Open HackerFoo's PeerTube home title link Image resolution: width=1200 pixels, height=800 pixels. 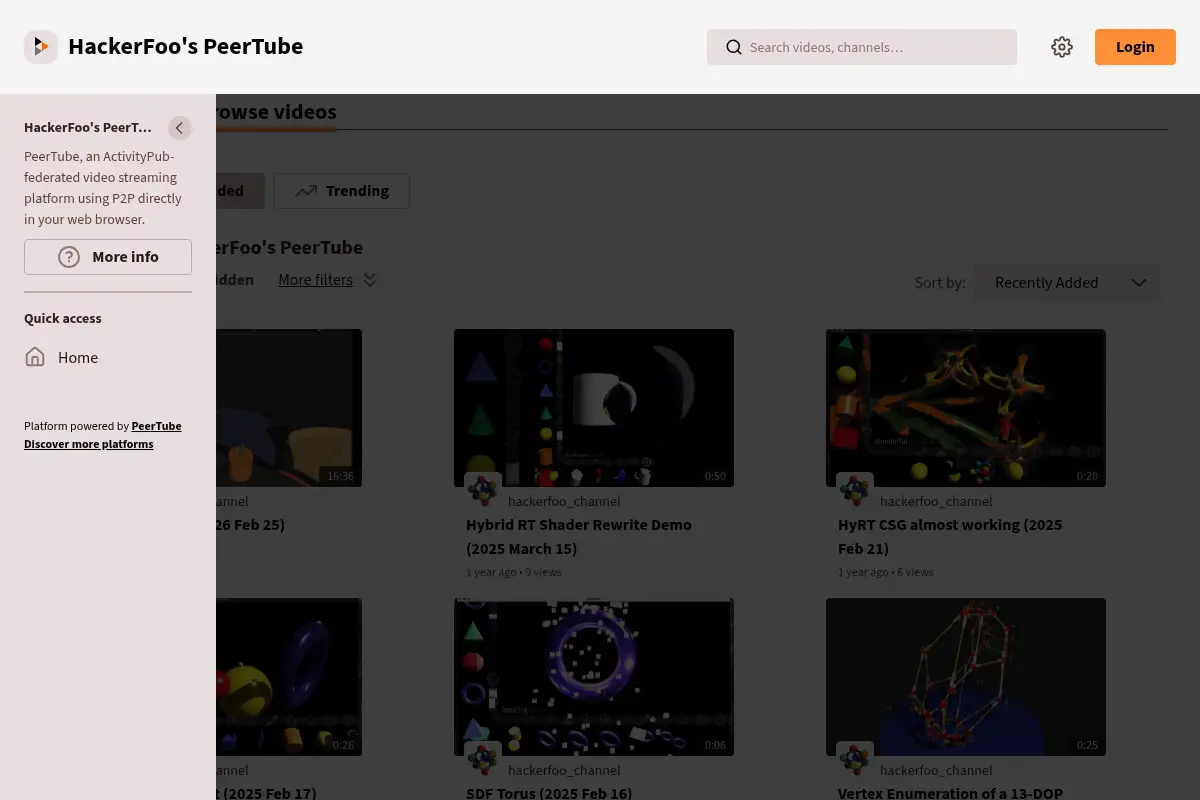point(185,47)
